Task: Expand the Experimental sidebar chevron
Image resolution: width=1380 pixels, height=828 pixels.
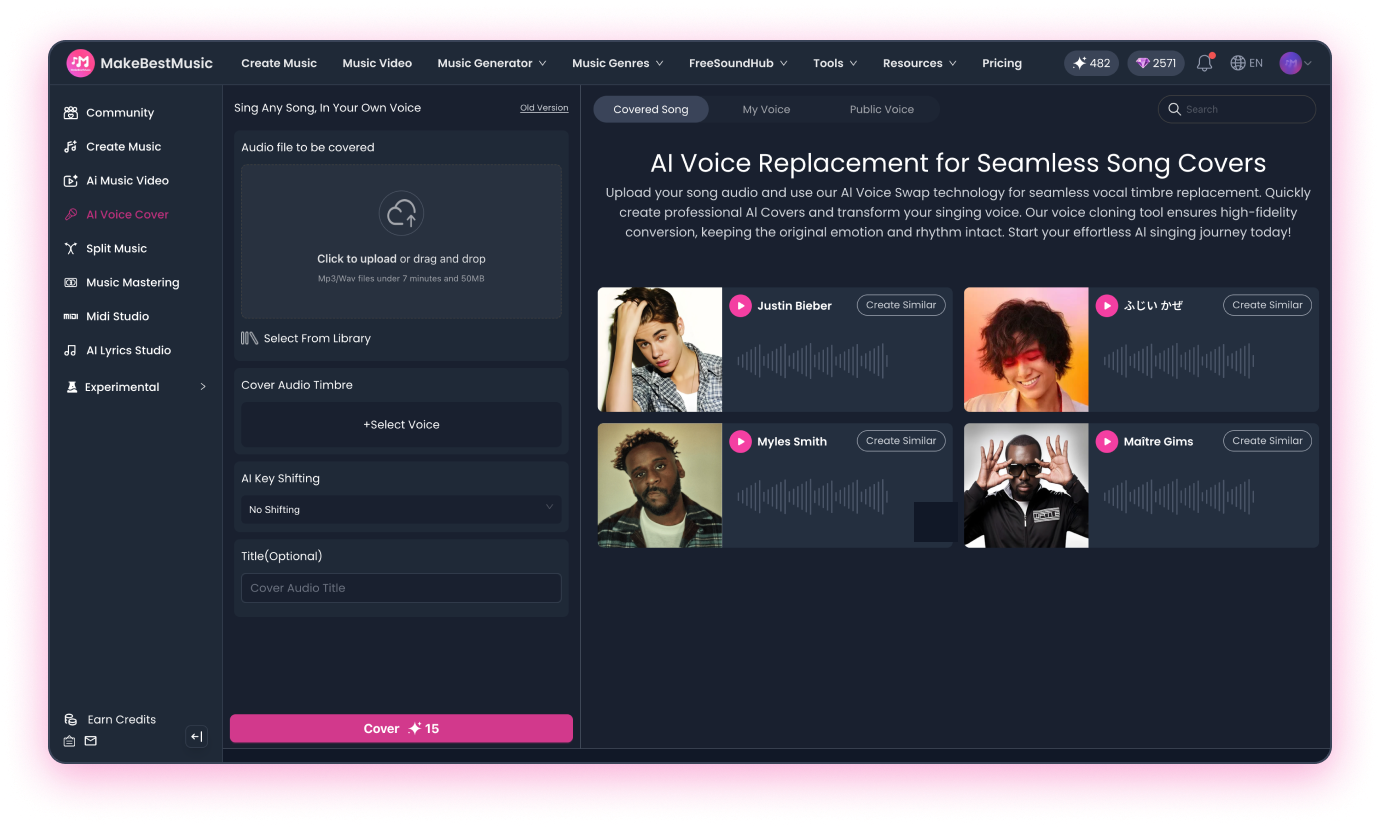Action: point(203,387)
